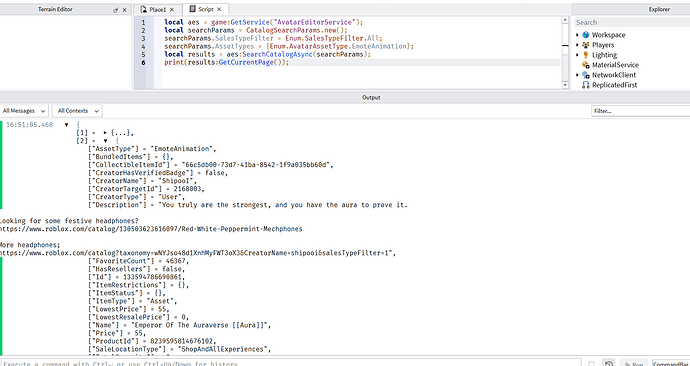Viewport: 690px width, 366px height.
Task: Expand the Players tree node
Action: 577,45
